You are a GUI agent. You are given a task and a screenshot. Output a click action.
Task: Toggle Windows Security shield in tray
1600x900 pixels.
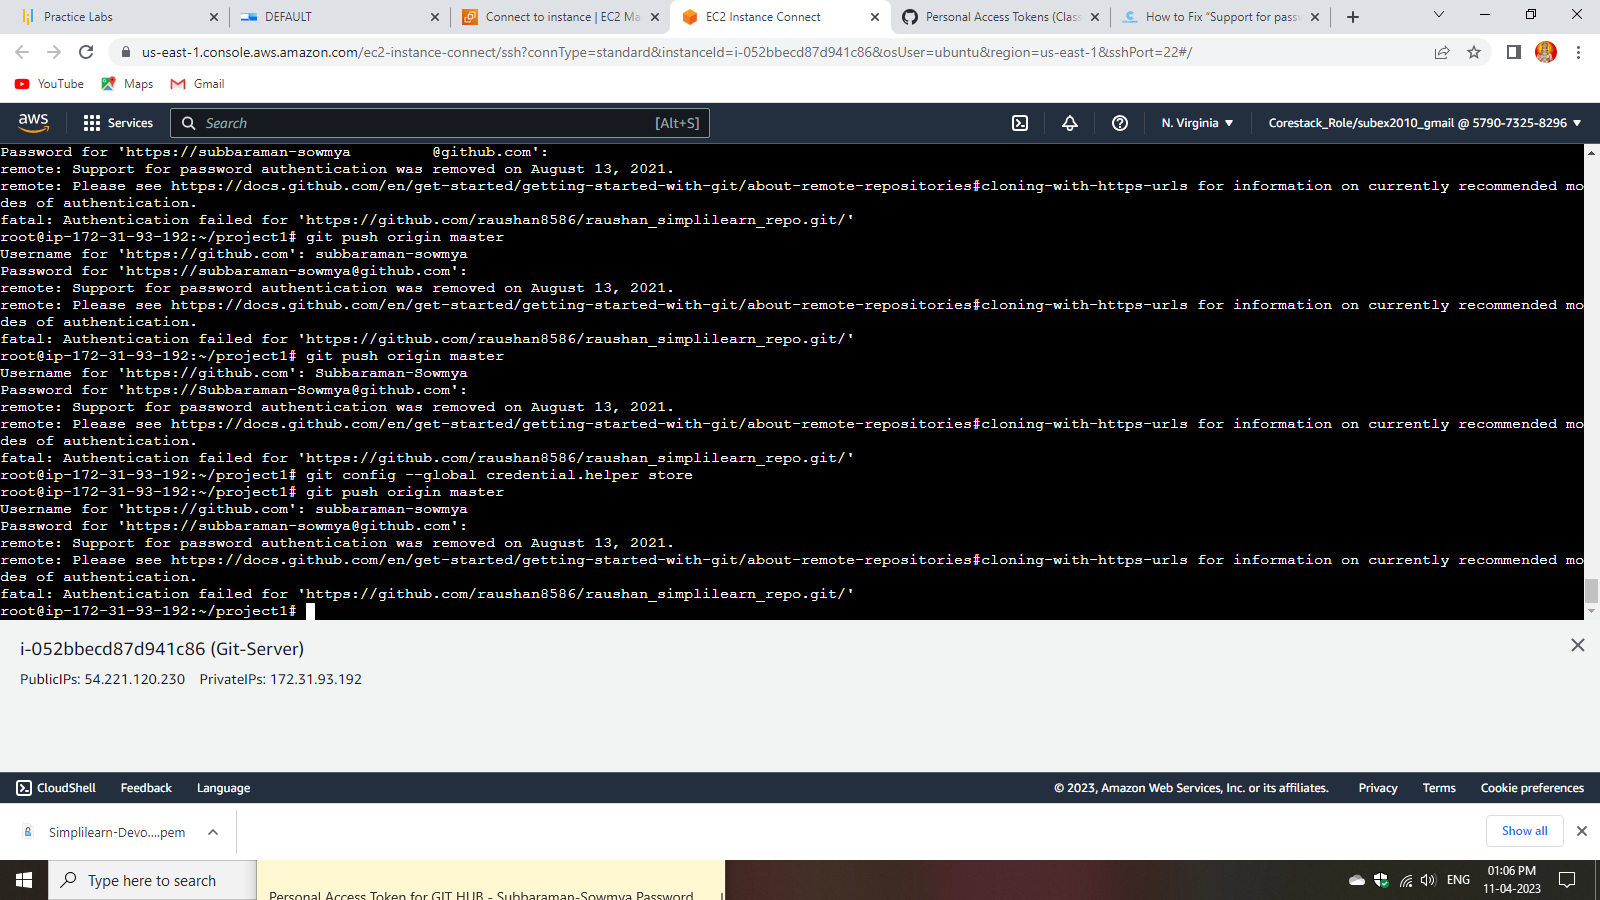click(x=1382, y=880)
